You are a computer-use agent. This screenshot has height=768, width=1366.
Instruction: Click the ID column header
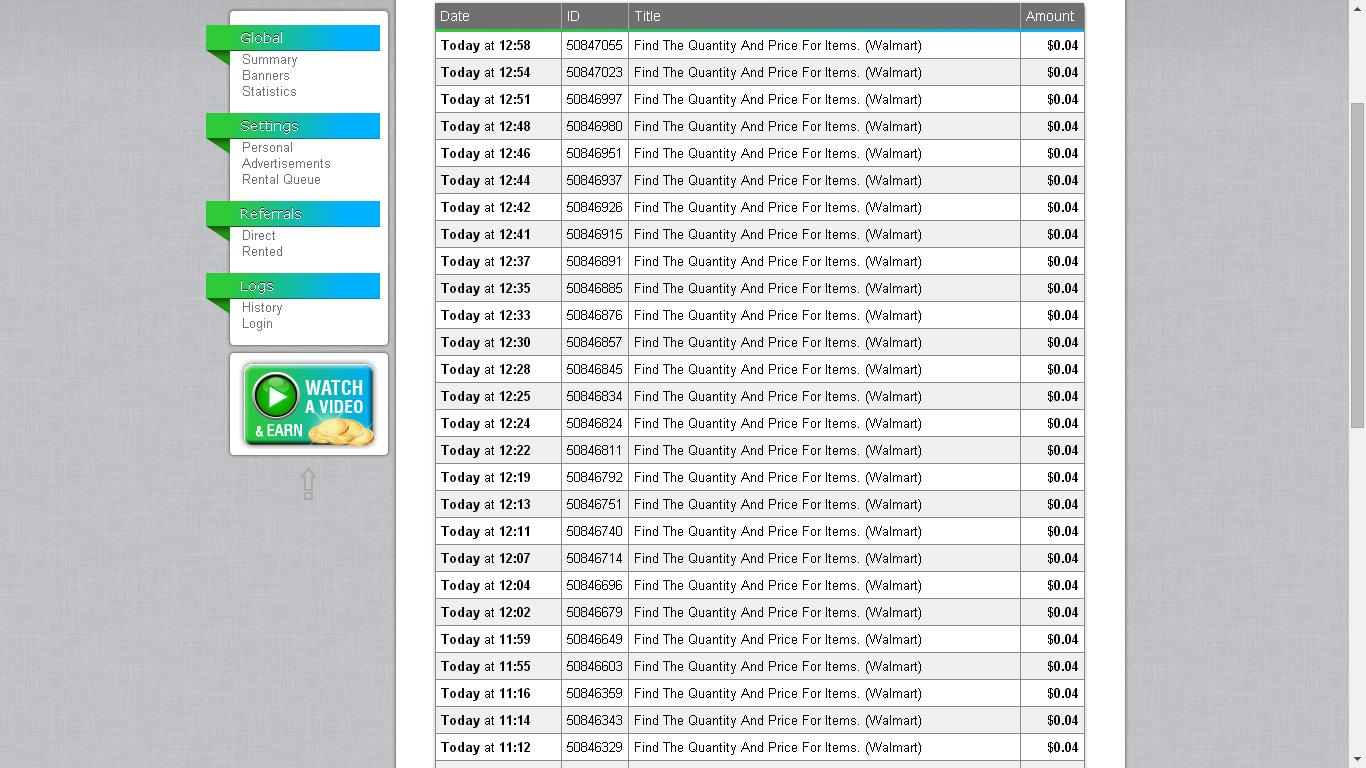tap(595, 16)
